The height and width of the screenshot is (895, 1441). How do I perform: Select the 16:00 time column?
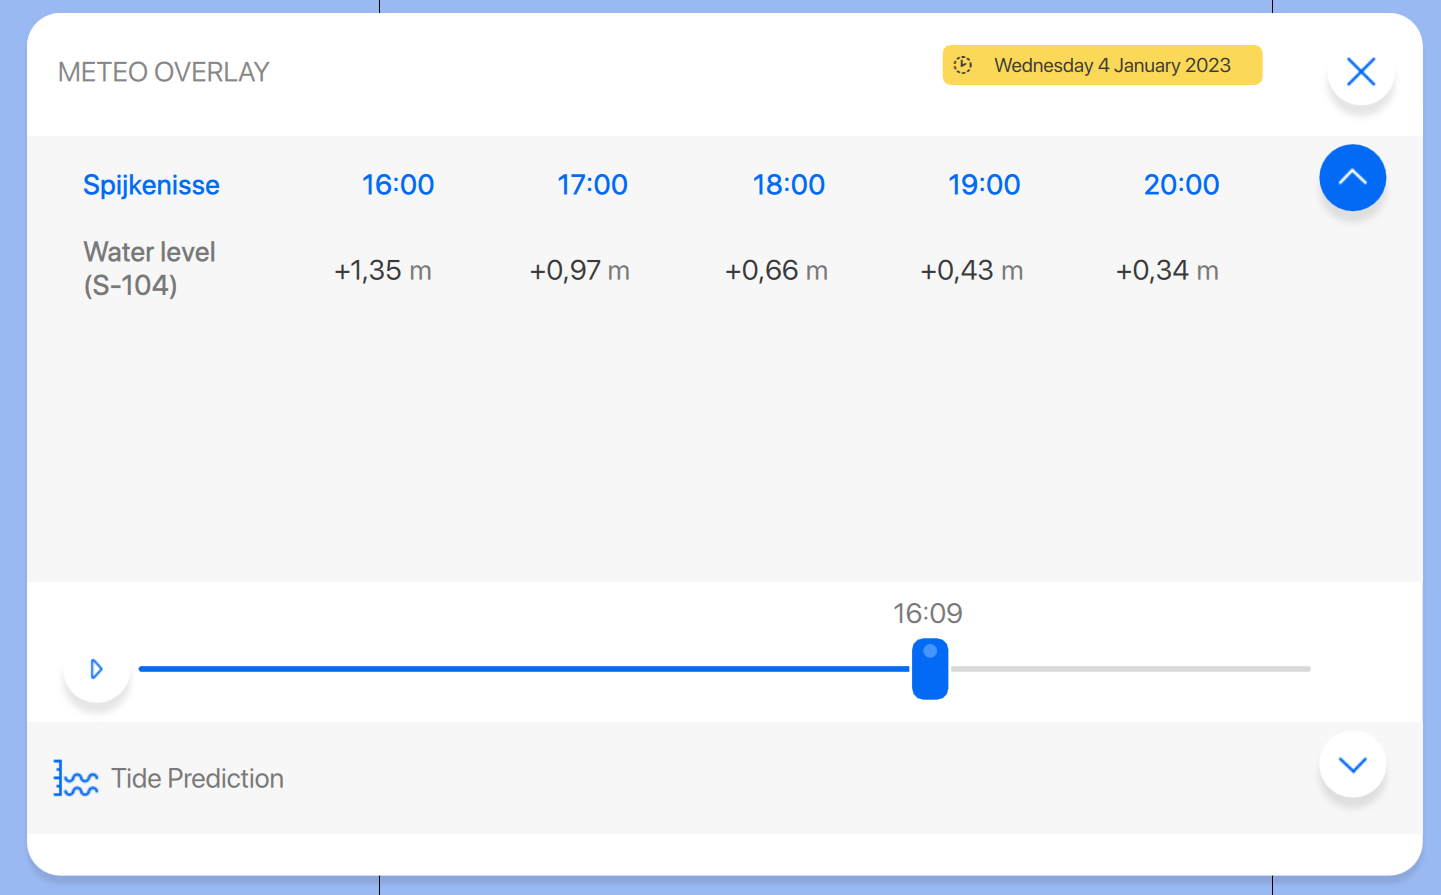pos(398,185)
